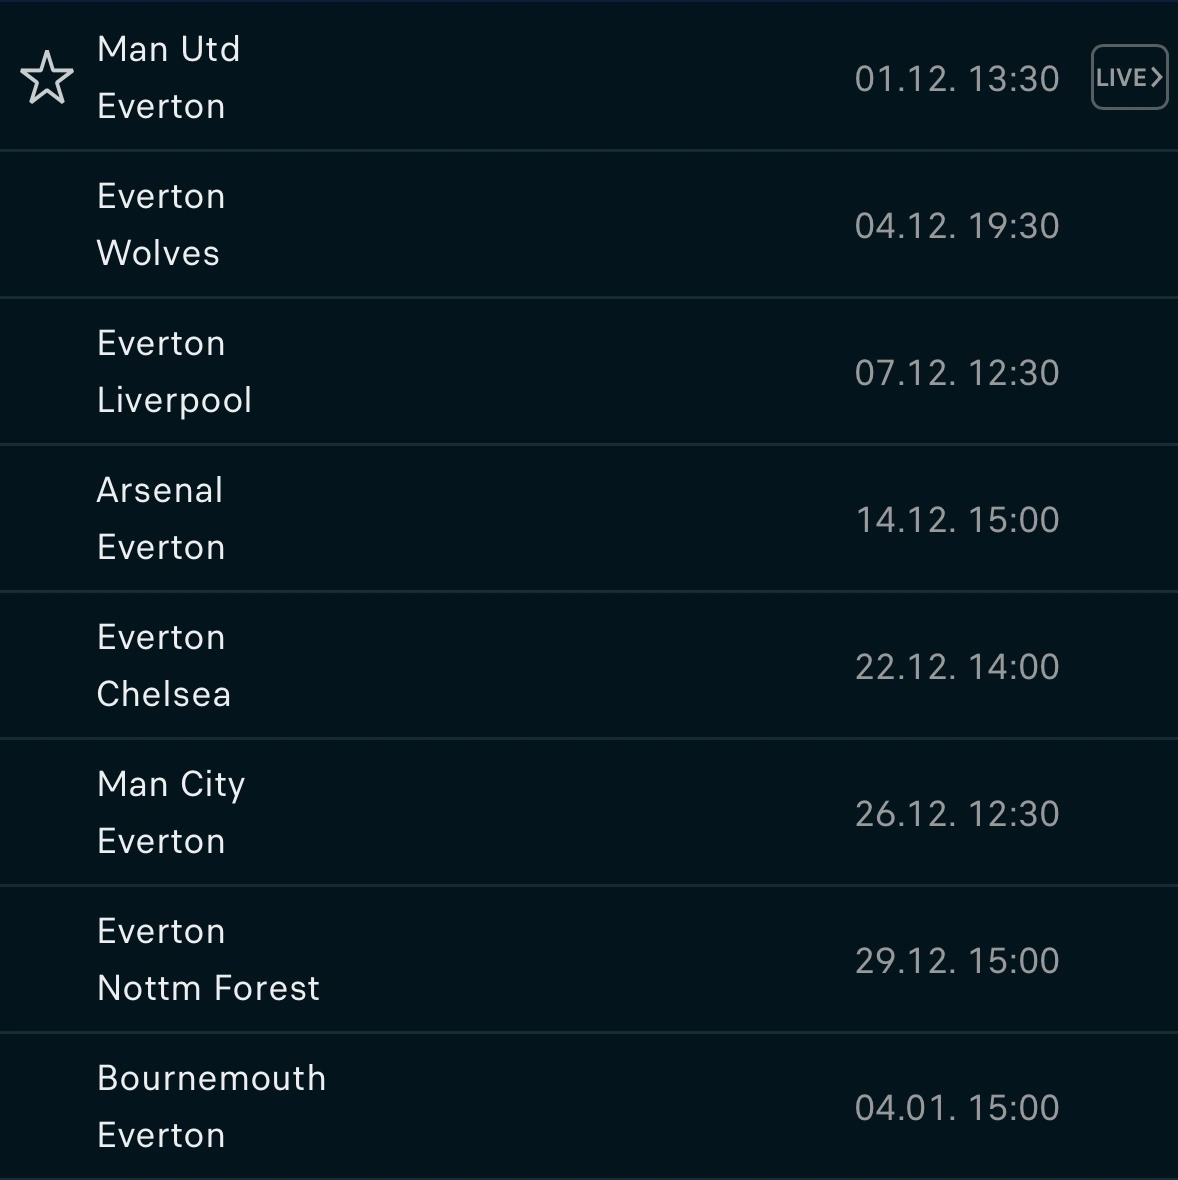Open LIVE view for Man Utd match

[1129, 78]
